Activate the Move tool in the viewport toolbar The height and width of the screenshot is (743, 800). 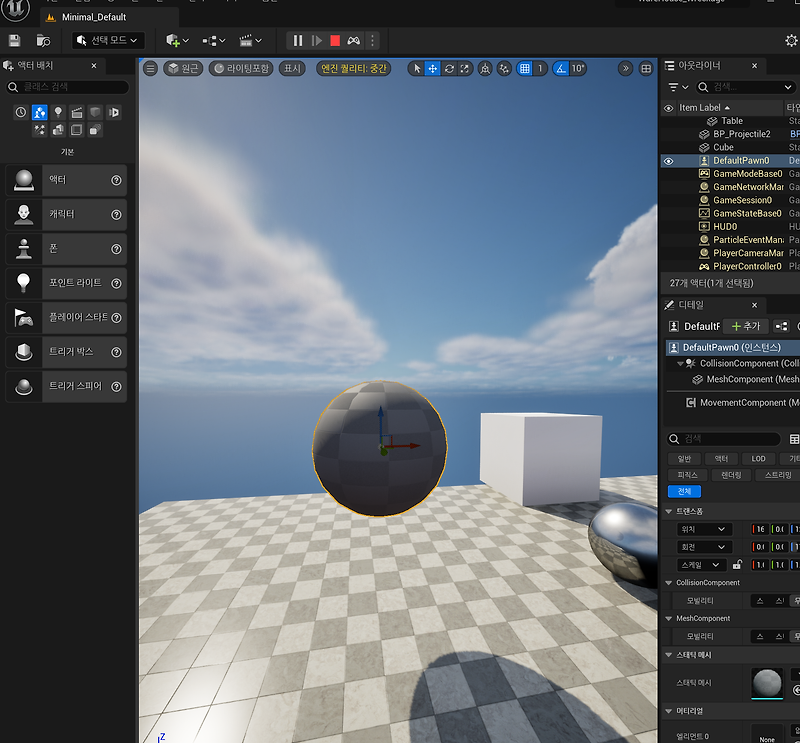tap(433, 68)
